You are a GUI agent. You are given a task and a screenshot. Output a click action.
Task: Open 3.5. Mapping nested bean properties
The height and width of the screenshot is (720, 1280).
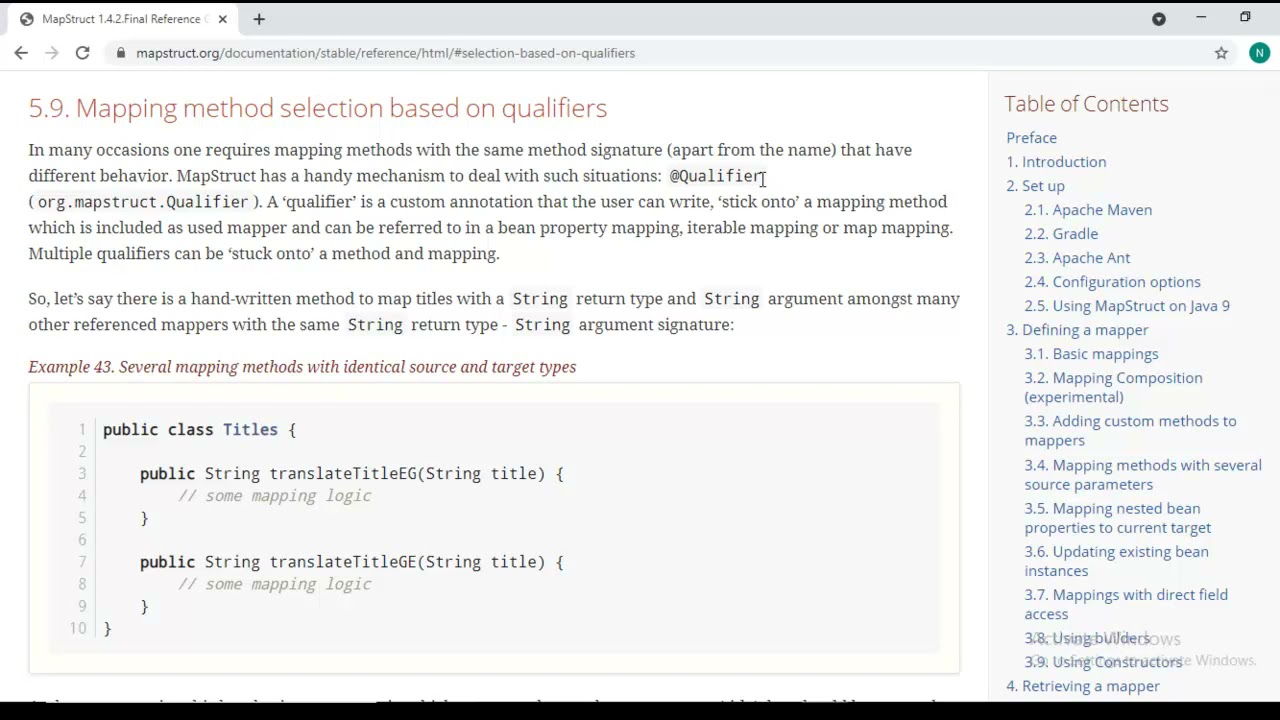point(1117,518)
